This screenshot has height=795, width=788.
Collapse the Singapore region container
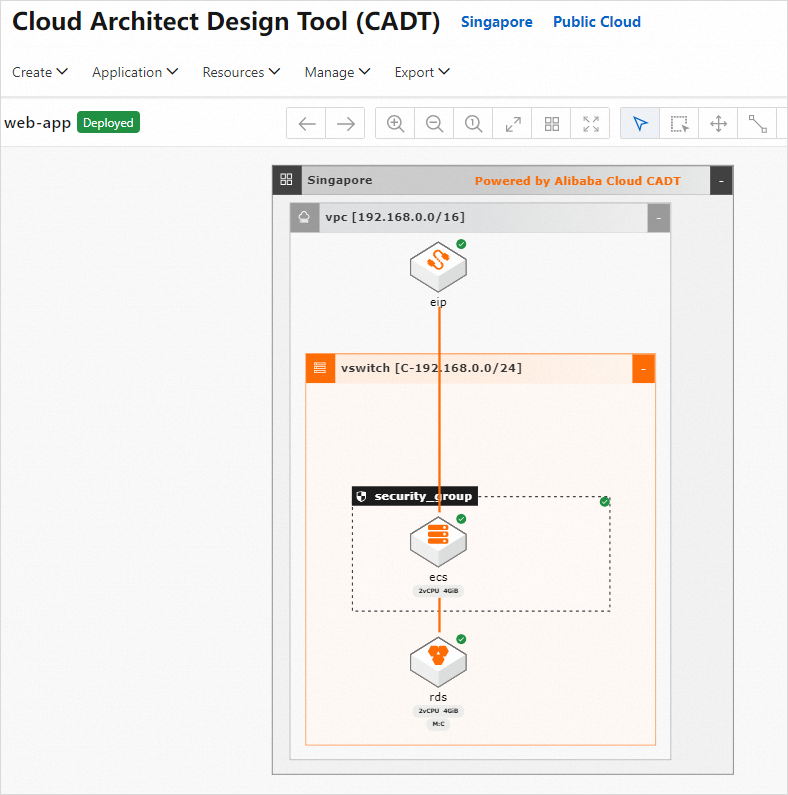click(x=721, y=180)
